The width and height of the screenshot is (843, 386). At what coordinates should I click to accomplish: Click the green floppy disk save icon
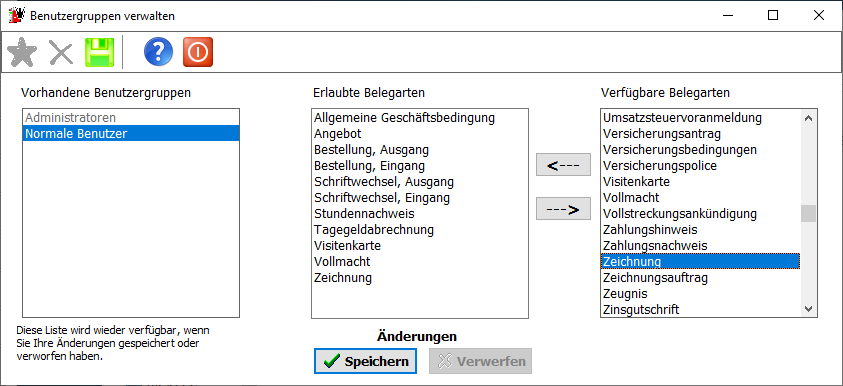click(x=99, y=52)
